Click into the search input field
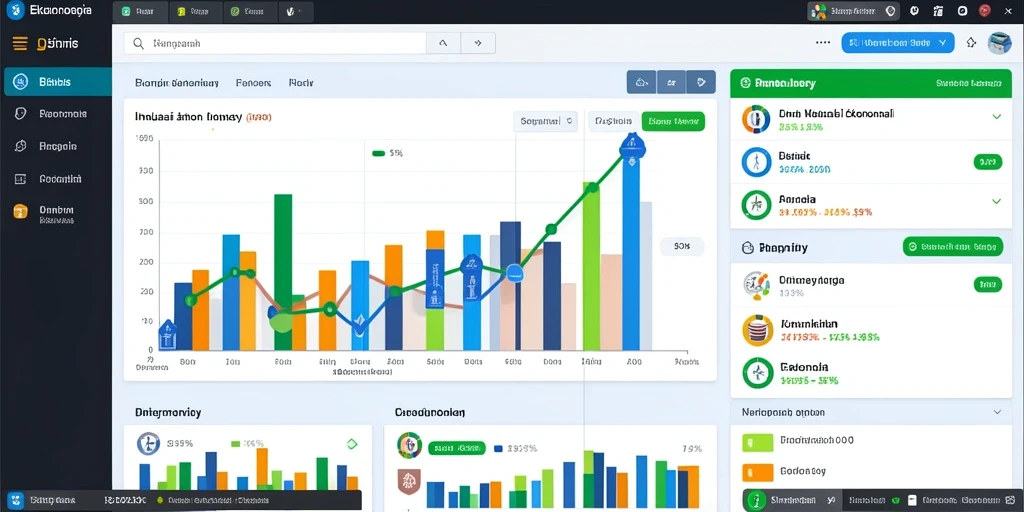The height and width of the screenshot is (512, 1024). pyautogui.click(x=275, y=44)
